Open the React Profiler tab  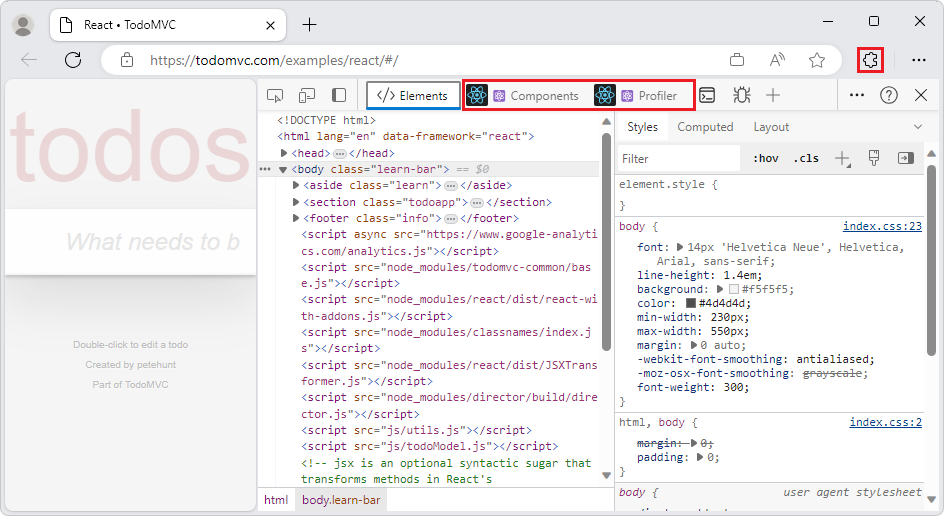point(636,96)
